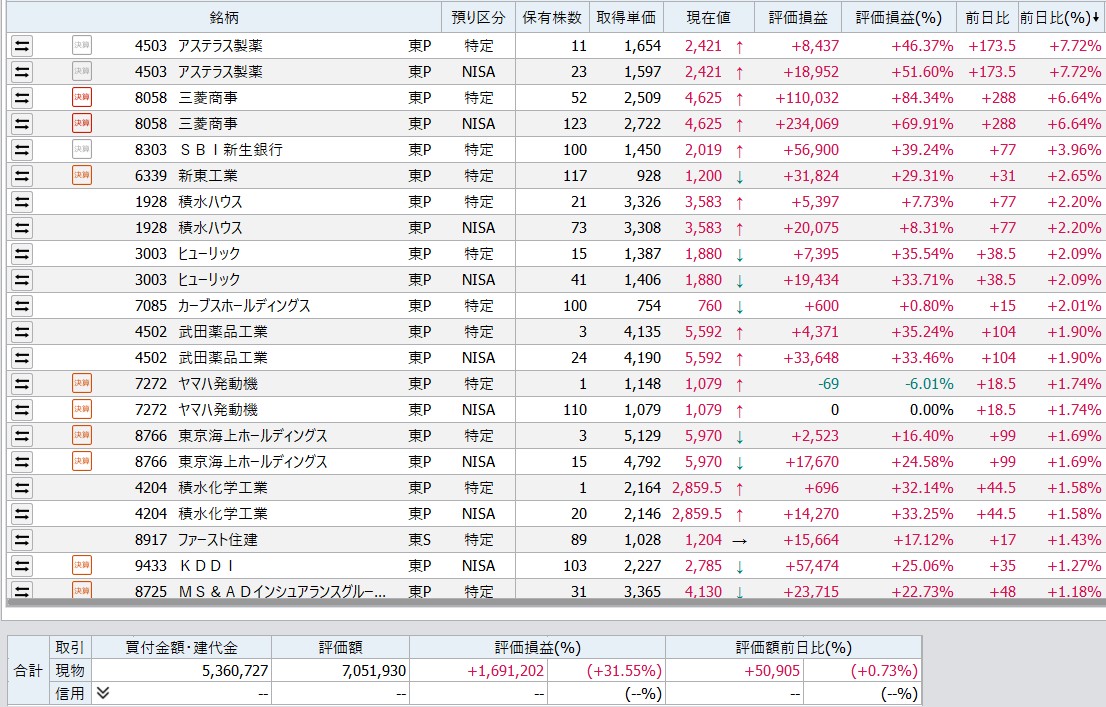This screenshot has width=1106, height=707.
Task: Open trade icon for 積水化学工業 NISA row
Action: point(22,514)
